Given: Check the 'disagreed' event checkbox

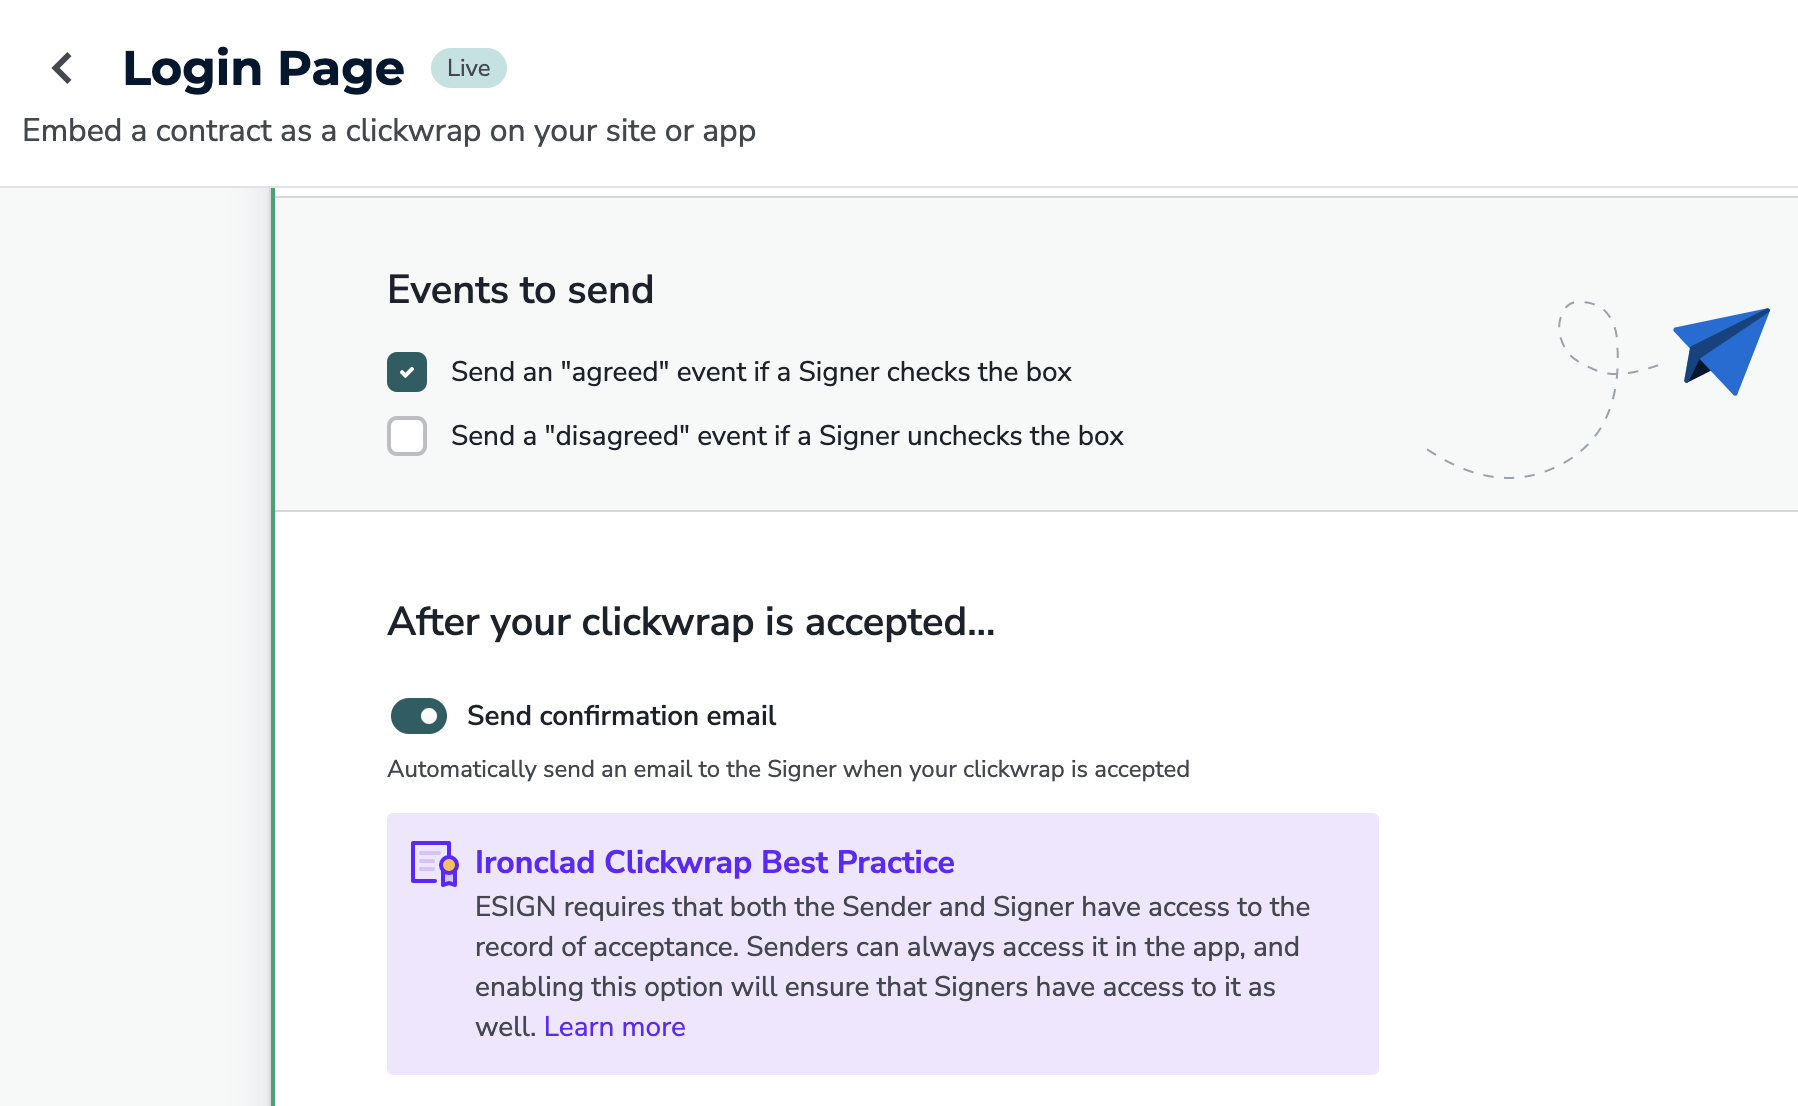Looking at the screenshot, I should [x=406, y=436].
